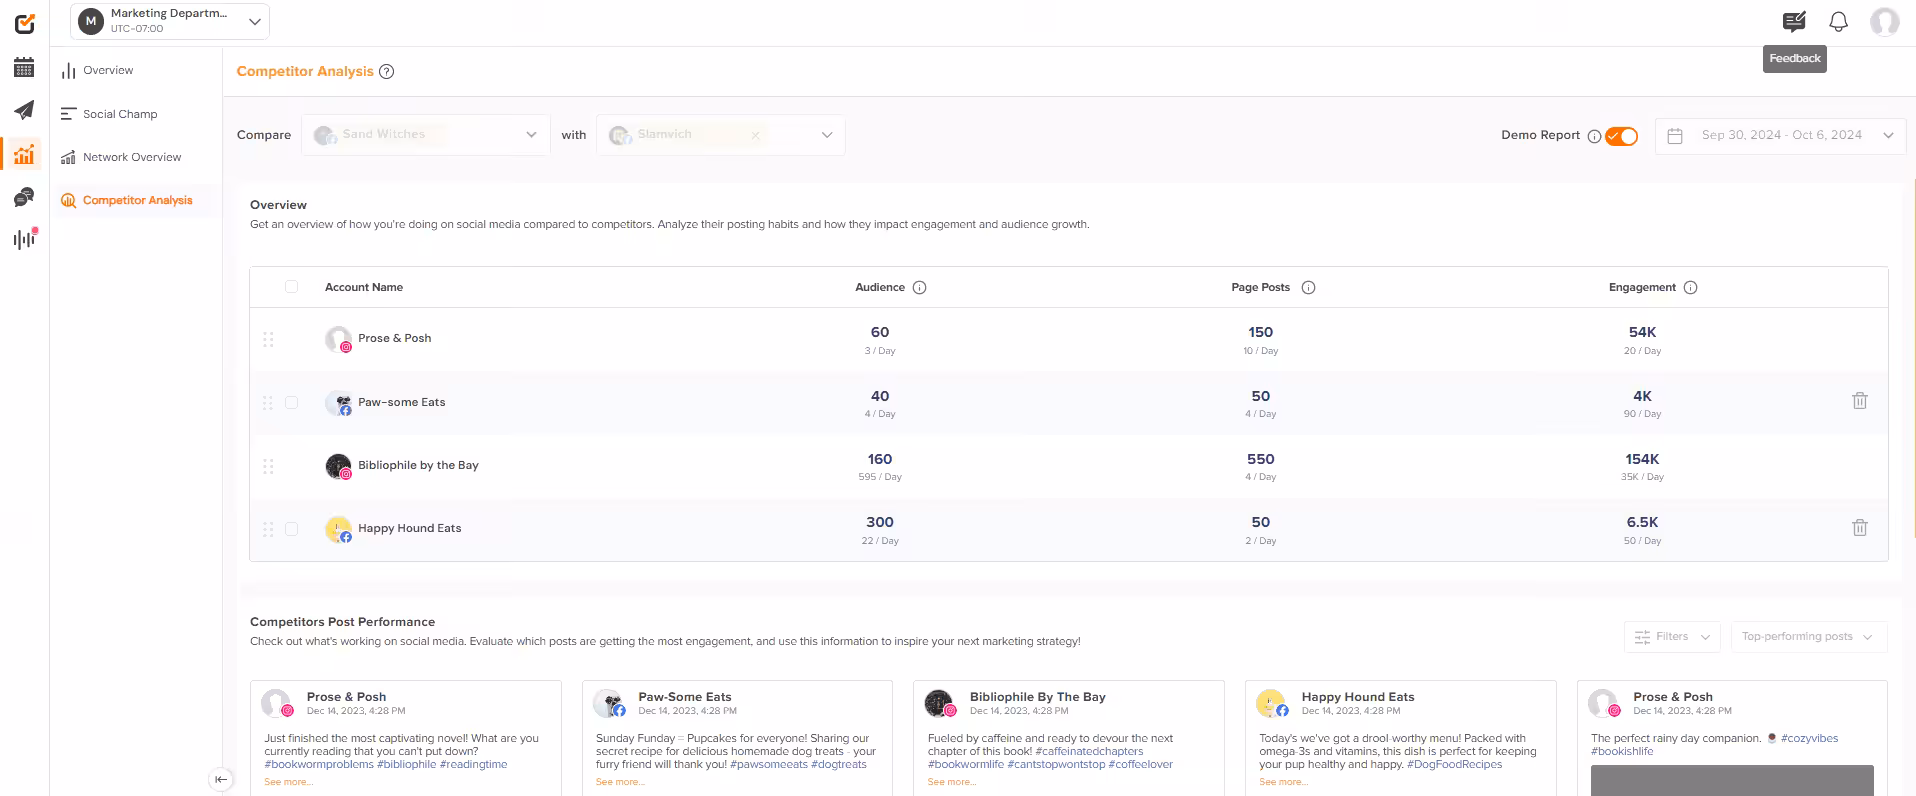The image size is (1916, 796).
Task: Open the publish paper-plane icon
Action: [x=24, y=110]
